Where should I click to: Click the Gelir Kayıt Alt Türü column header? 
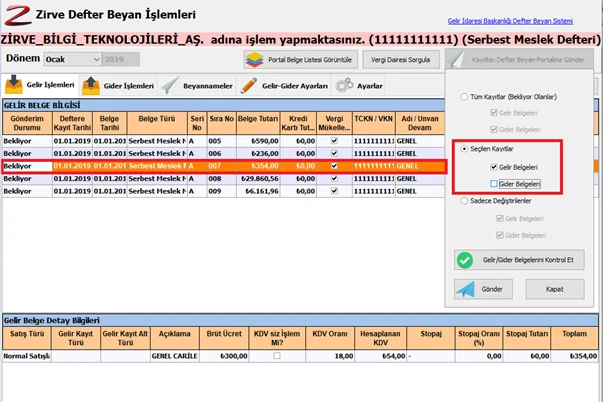[125, 338]
